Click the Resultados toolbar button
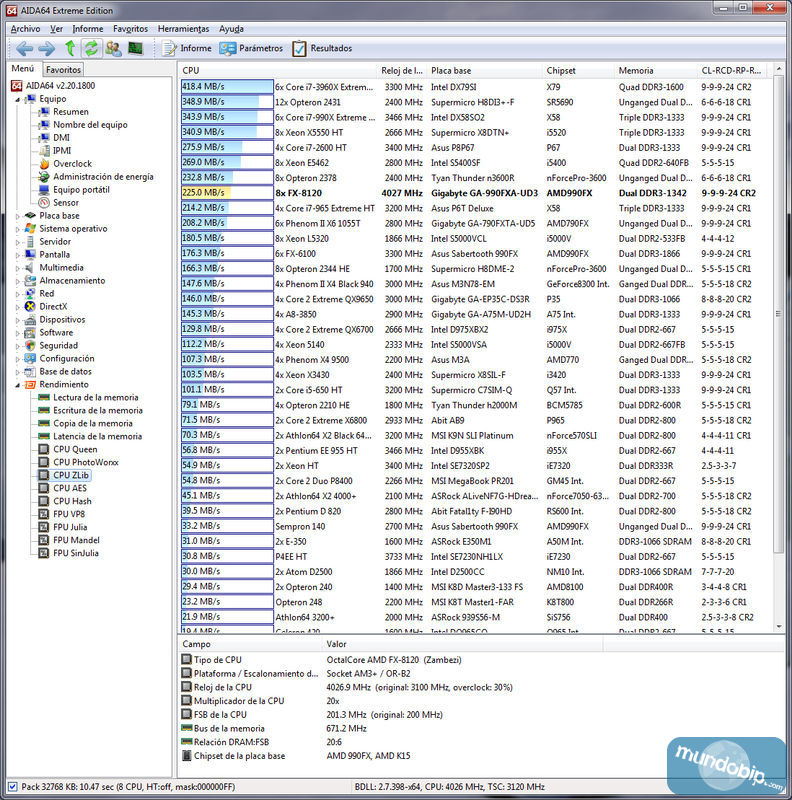 [x=323, y=48]
